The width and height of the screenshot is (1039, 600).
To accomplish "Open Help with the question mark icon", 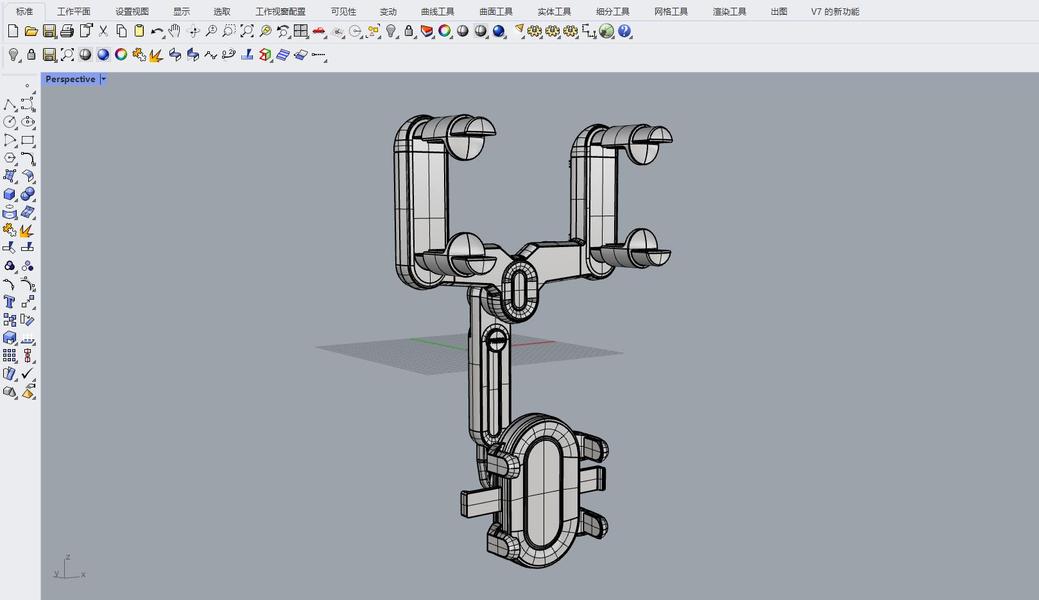I will pyautogui.click(x=624, y=31).
